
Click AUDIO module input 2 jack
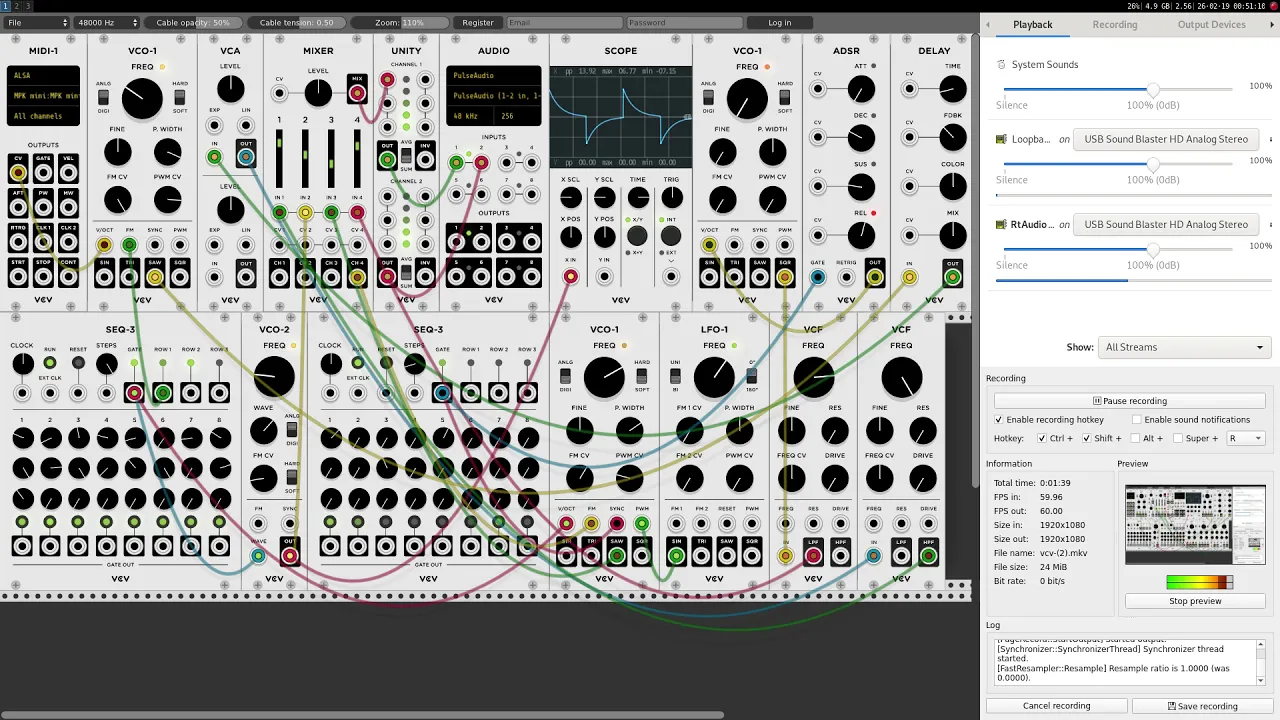click(x=481, y=162)
